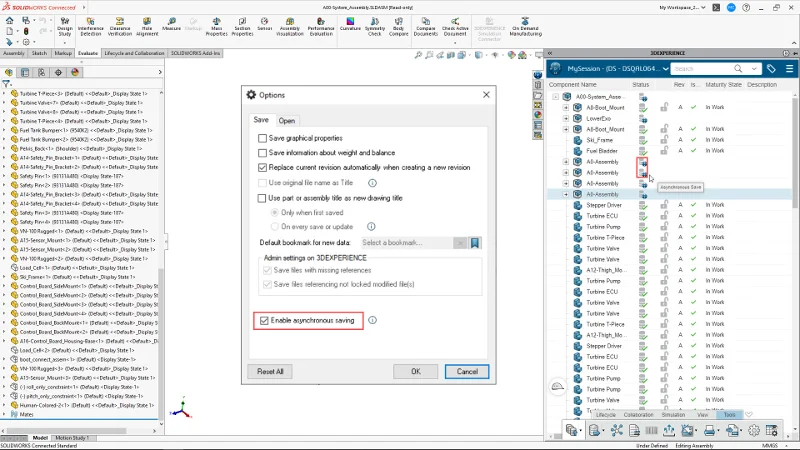Launch Performance Evaluation tool
The image size is (800, 450).
pyautogui.click(x=321, y=30)
